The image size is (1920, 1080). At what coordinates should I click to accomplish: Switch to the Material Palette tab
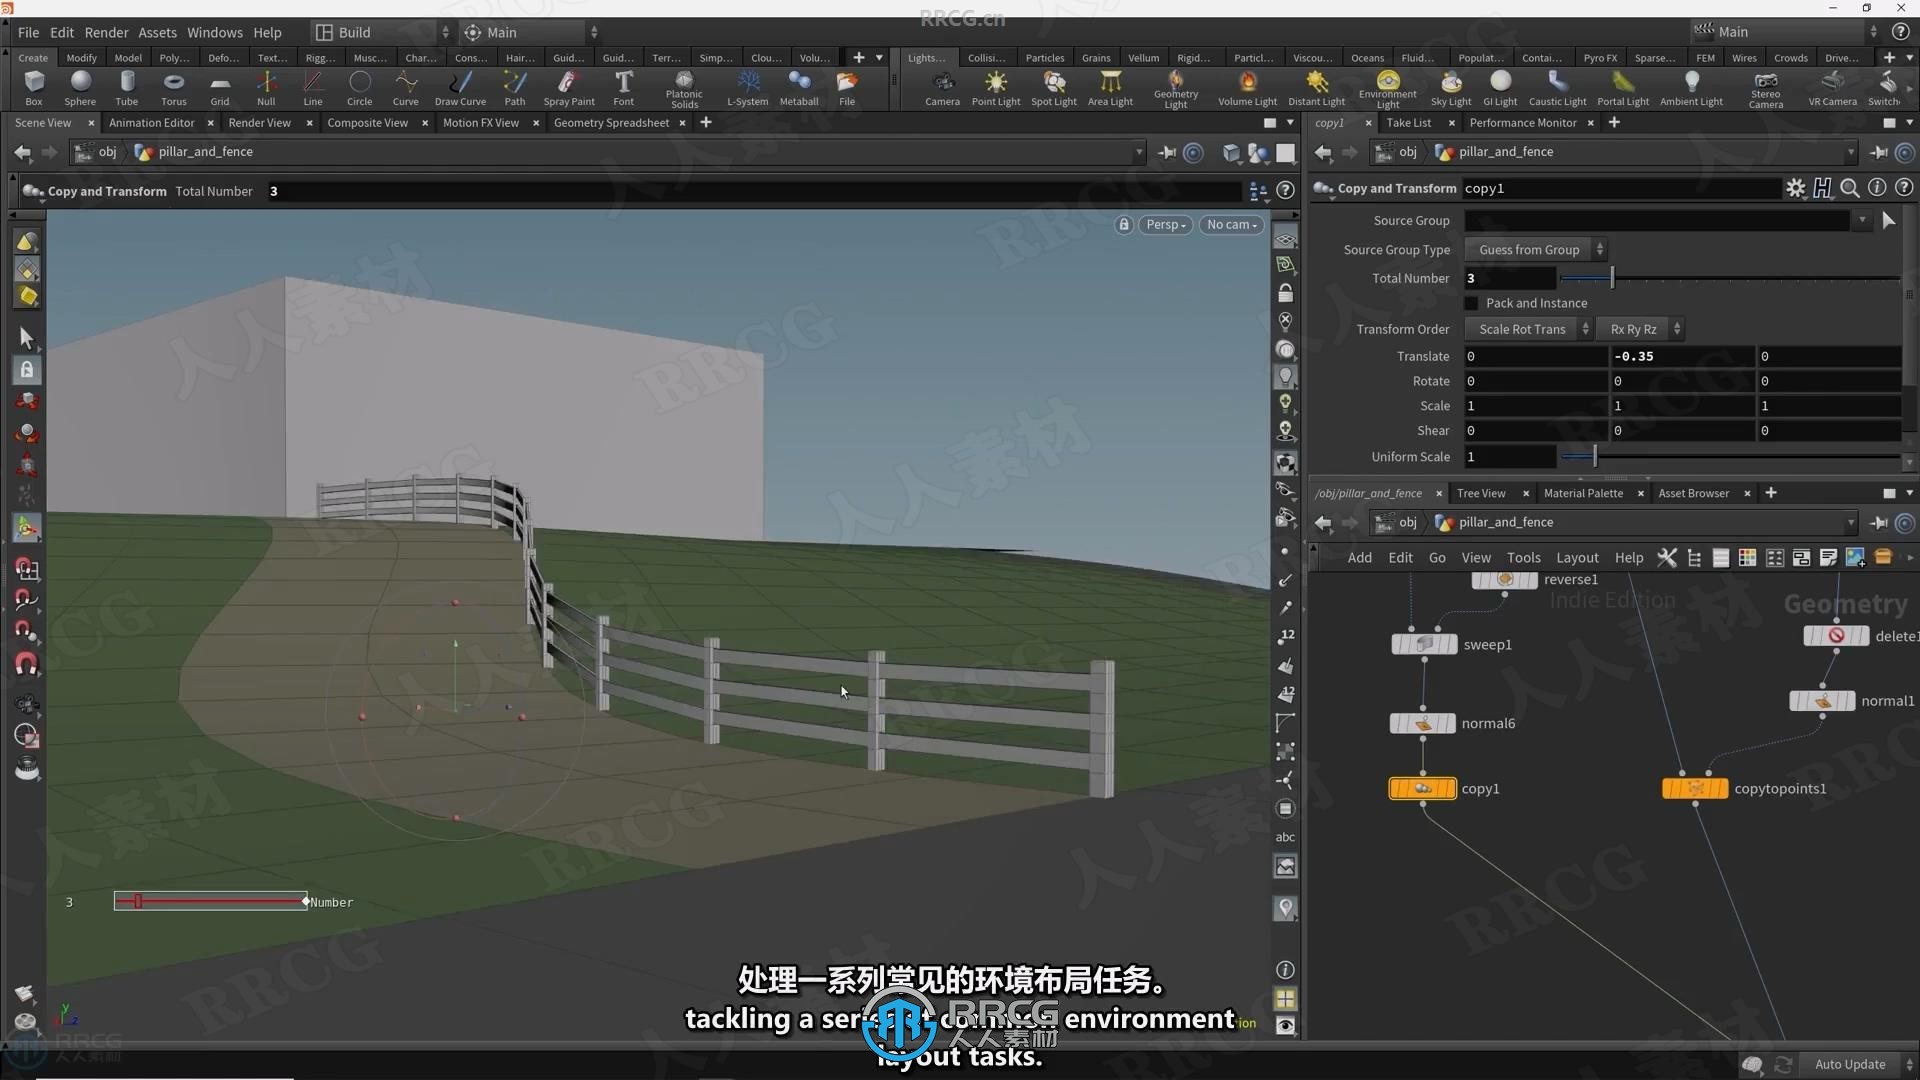1583,493
